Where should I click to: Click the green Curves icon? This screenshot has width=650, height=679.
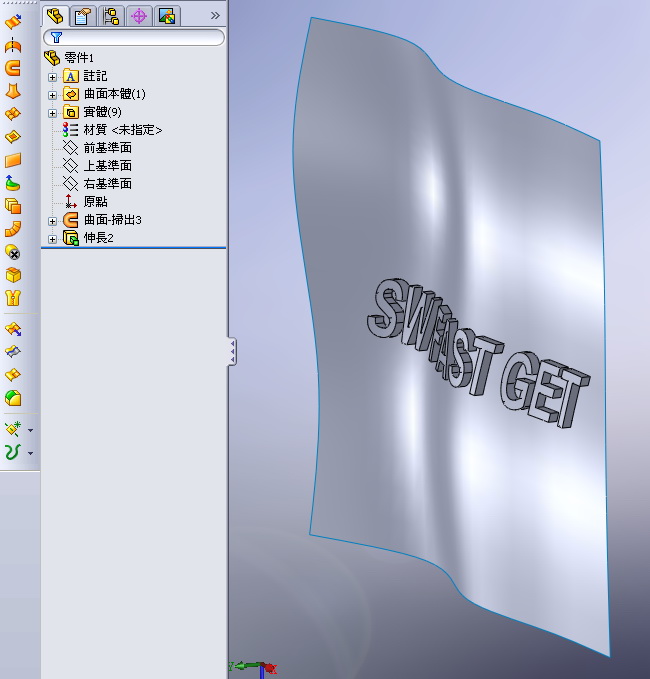(13, 452)
